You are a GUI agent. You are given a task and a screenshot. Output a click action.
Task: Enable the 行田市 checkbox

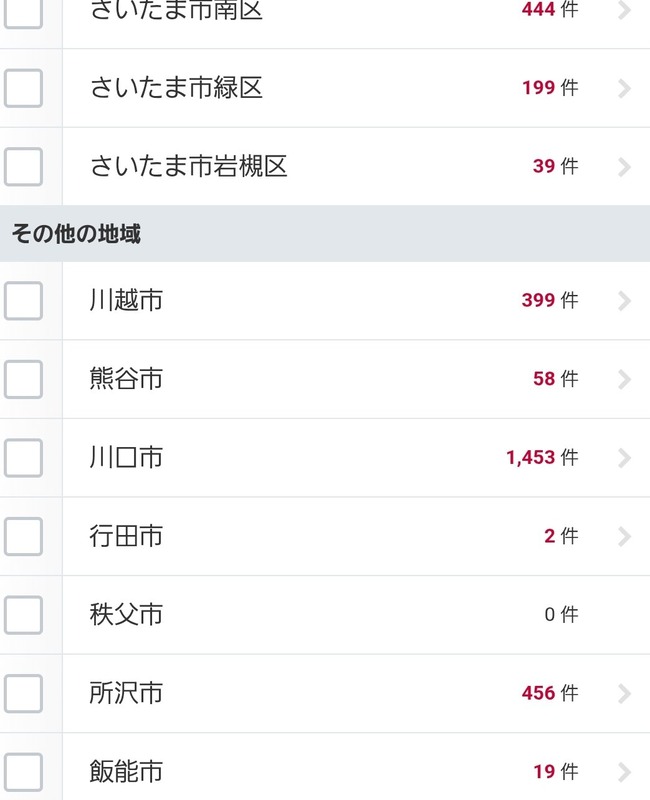(x=24, y=536)
